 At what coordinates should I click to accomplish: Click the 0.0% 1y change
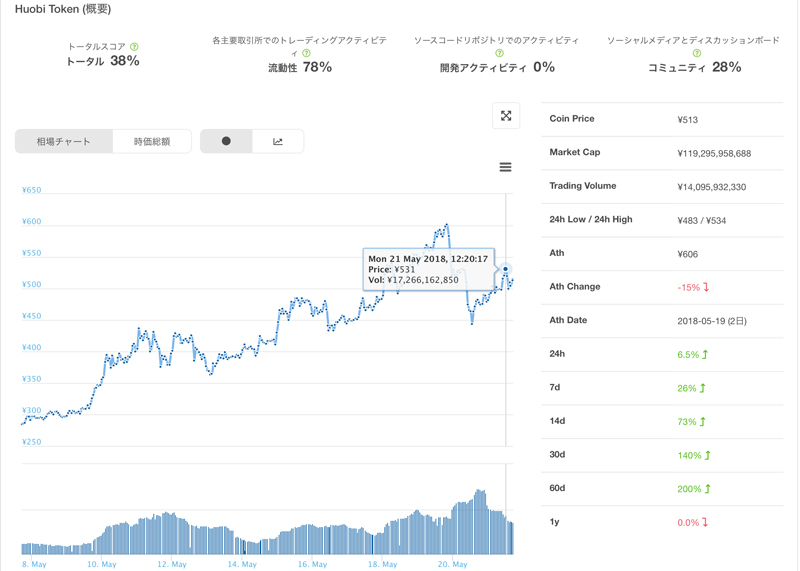pyautogui.click(x=688, y=523)
